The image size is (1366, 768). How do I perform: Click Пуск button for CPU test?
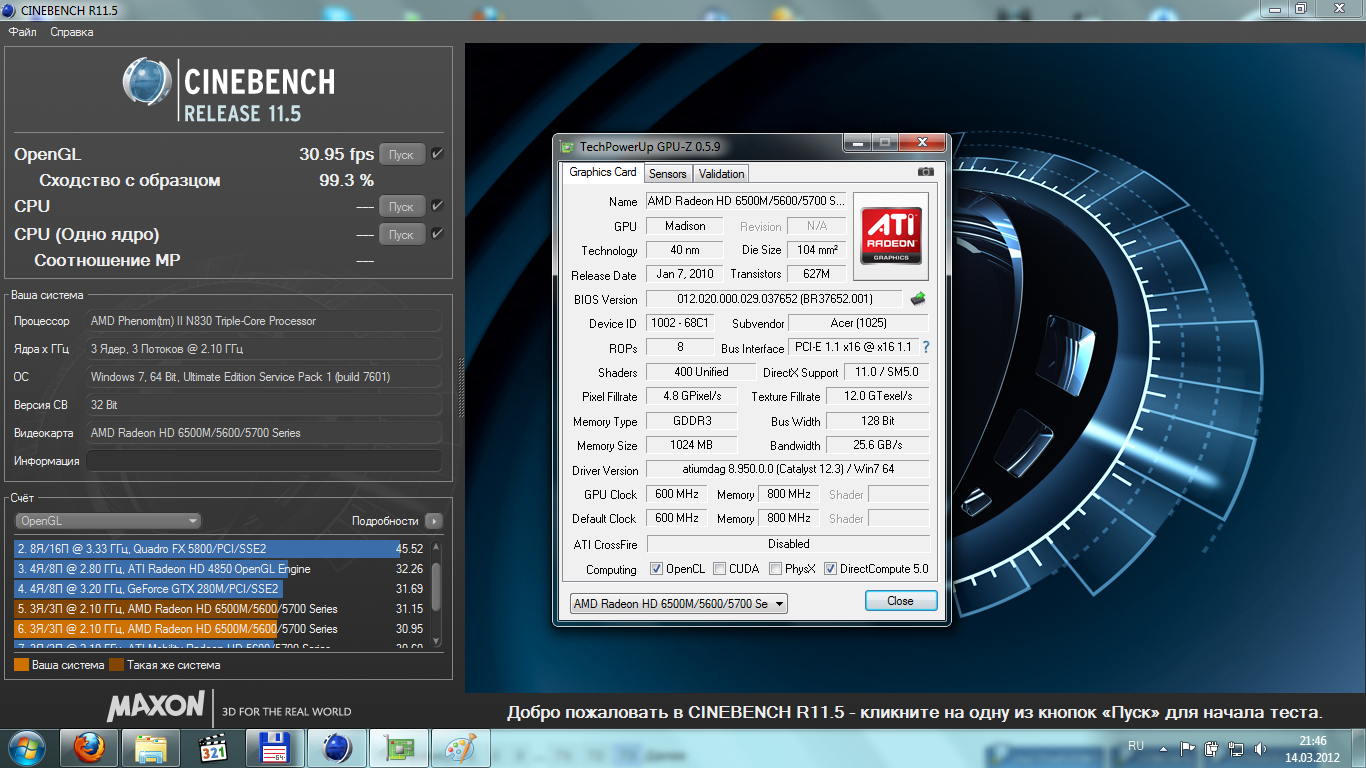(x=401, y=206)
